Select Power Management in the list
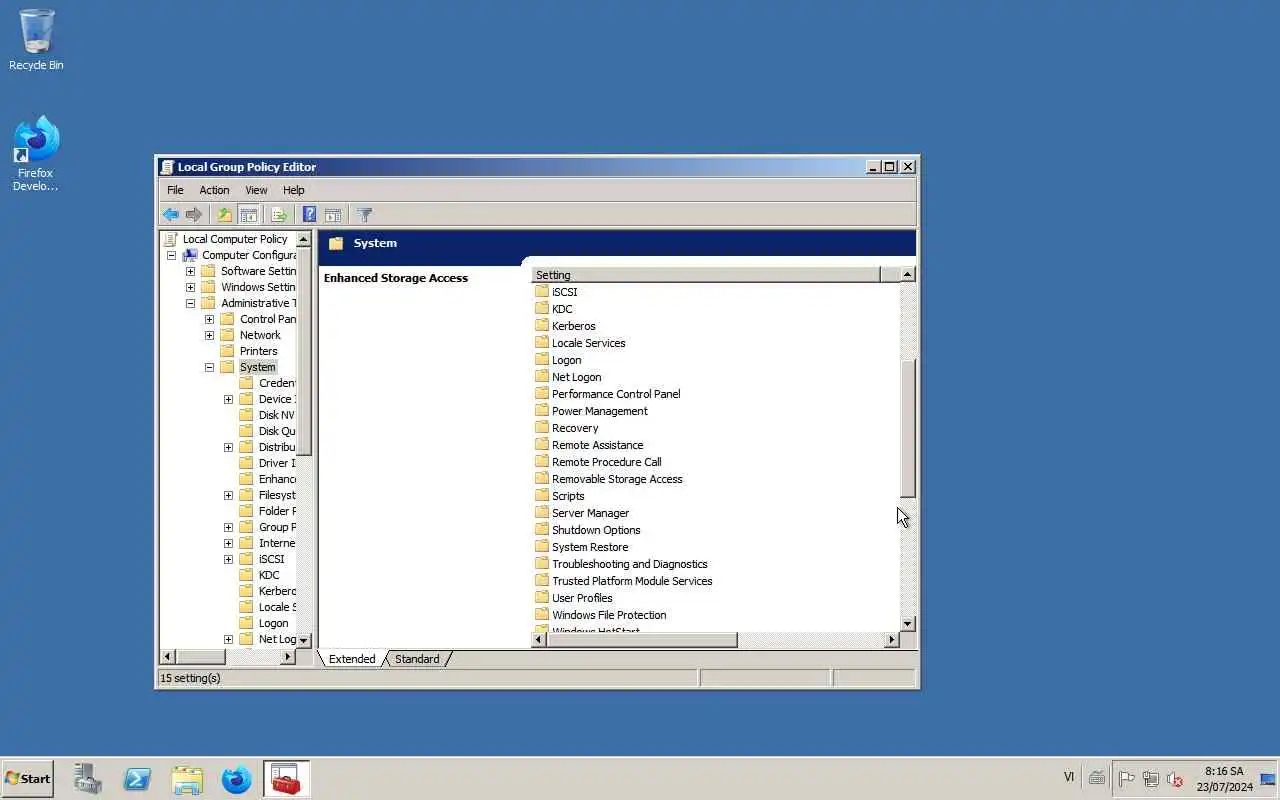This screenshot has width=1280, height=800. (599, 411)
